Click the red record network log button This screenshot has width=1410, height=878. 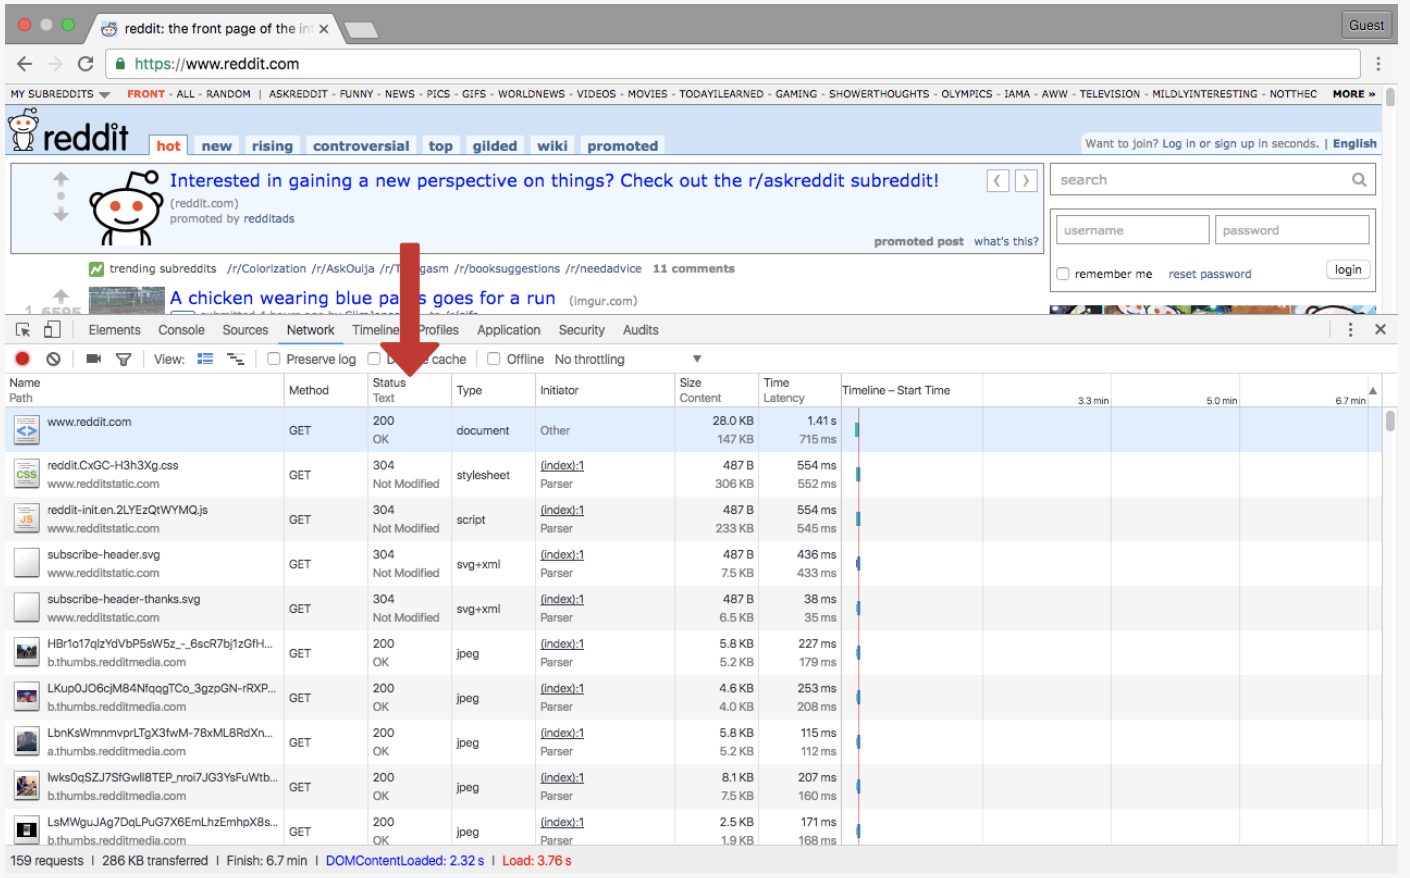click(22, 359)
